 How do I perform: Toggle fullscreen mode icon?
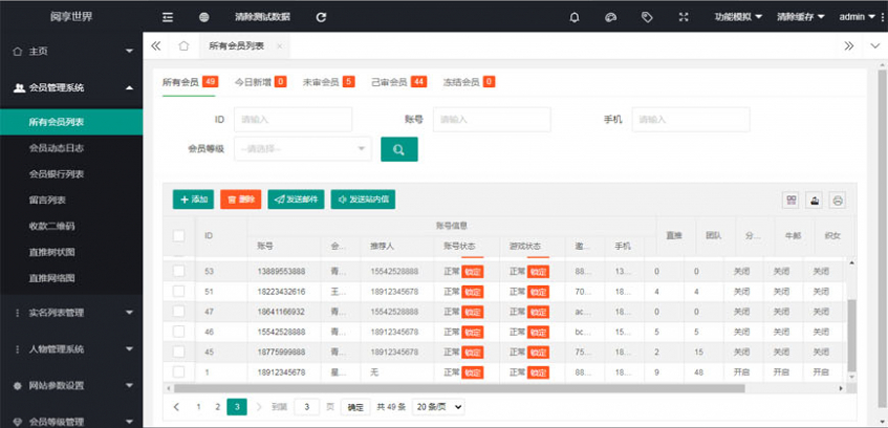(x=684, y=17)
